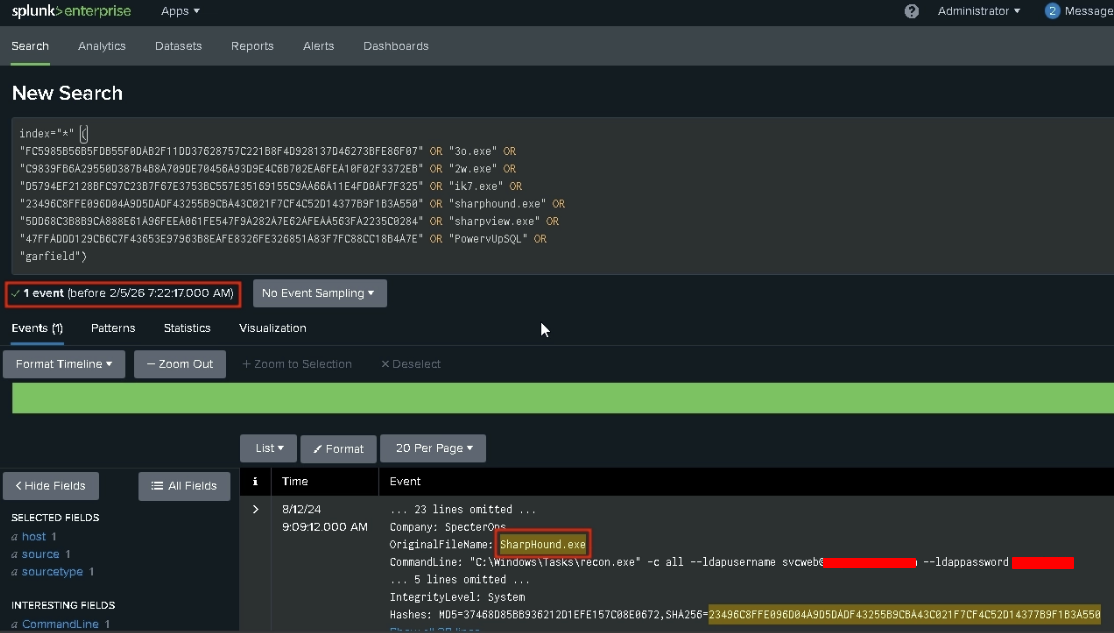Screen dimensions: 1114x633
Task: Click the Format pencil button
Action: [x=338, y=449]
